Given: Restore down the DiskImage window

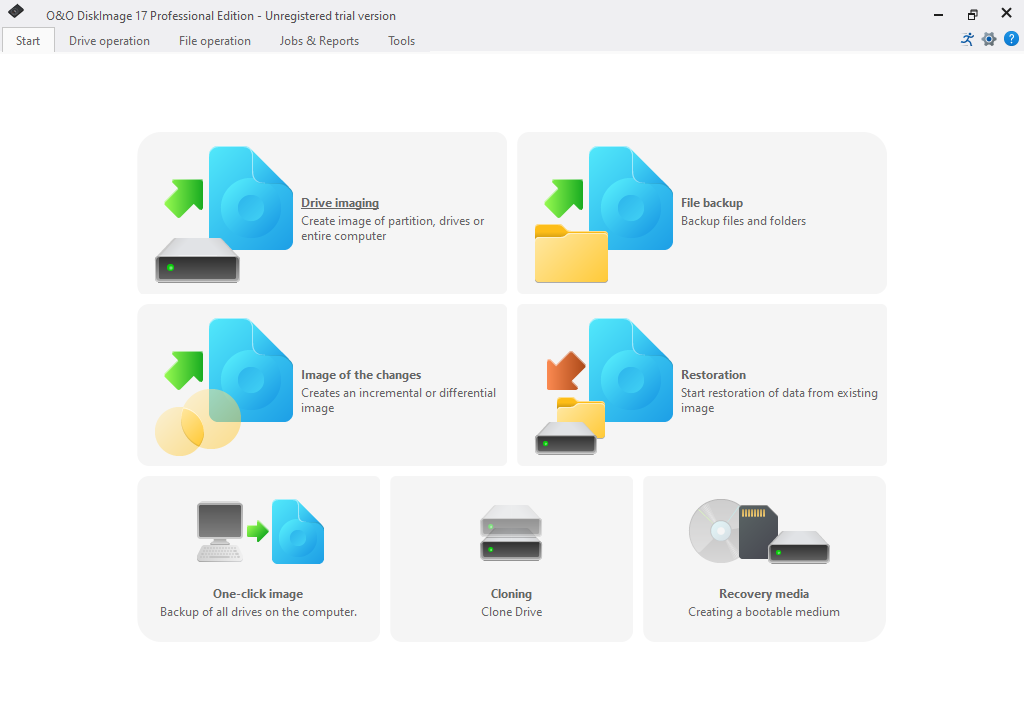Looking at the screenshot, I should (972, 14).
